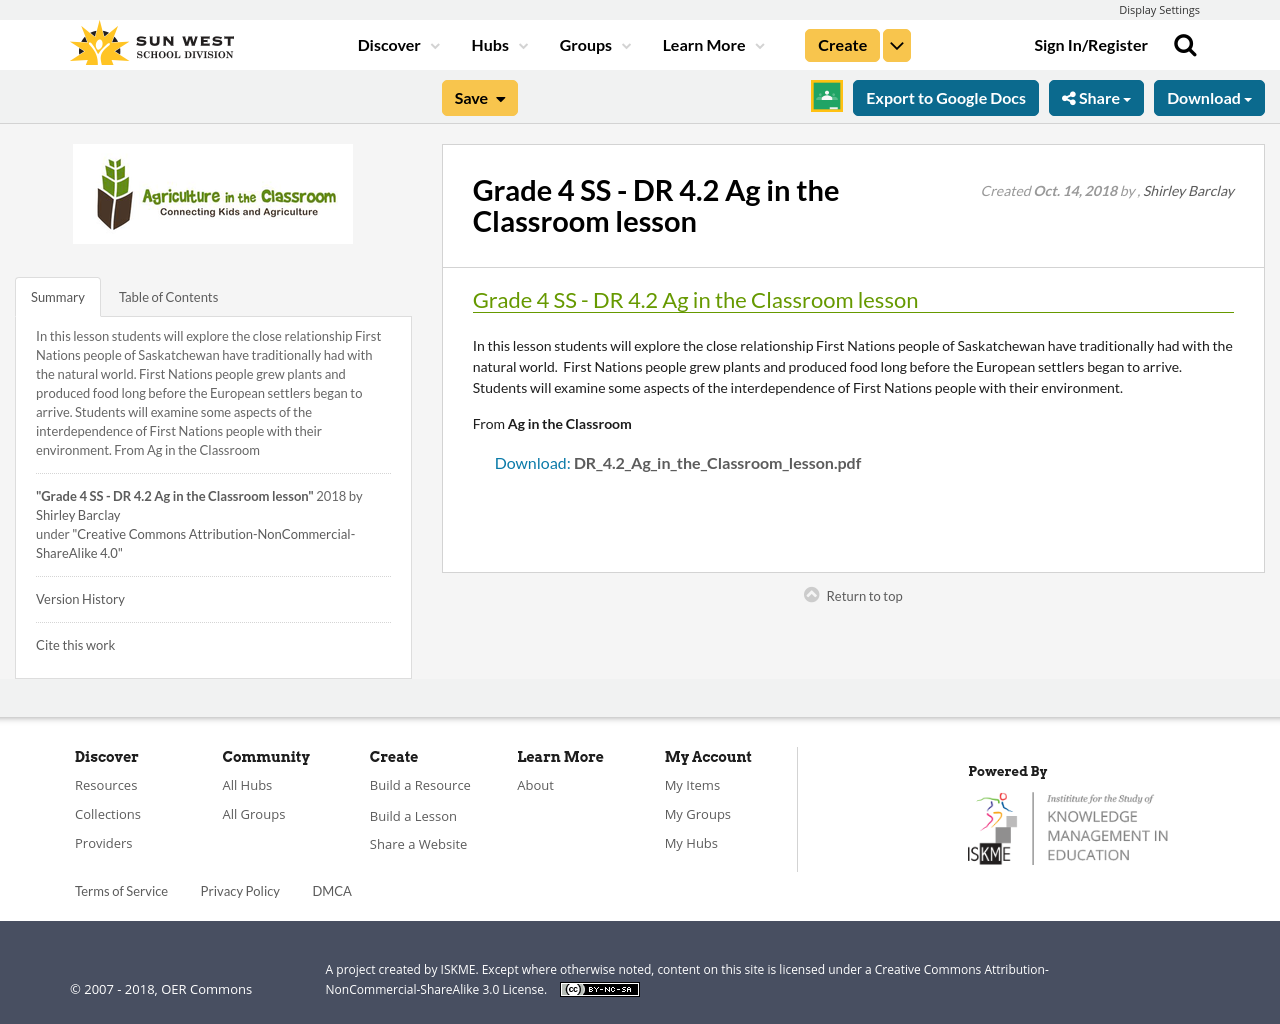Open the DR_4.2 lesson PDF download link
The height and width of the screenshot is (1024, 1280).
pyautogui.click(x=531, y=462)
